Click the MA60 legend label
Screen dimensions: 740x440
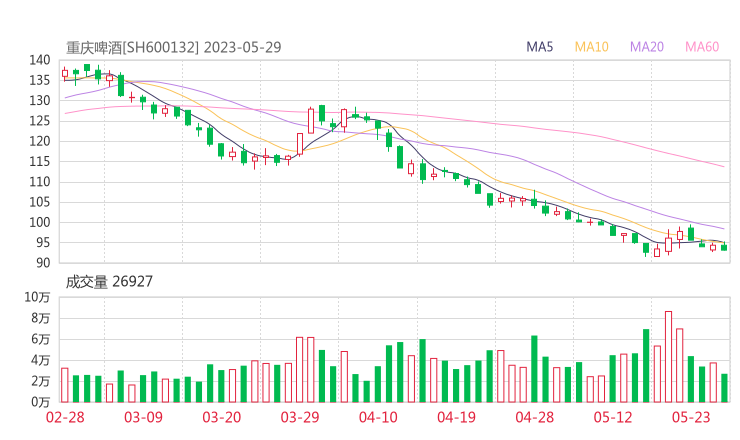coord(702,47)
